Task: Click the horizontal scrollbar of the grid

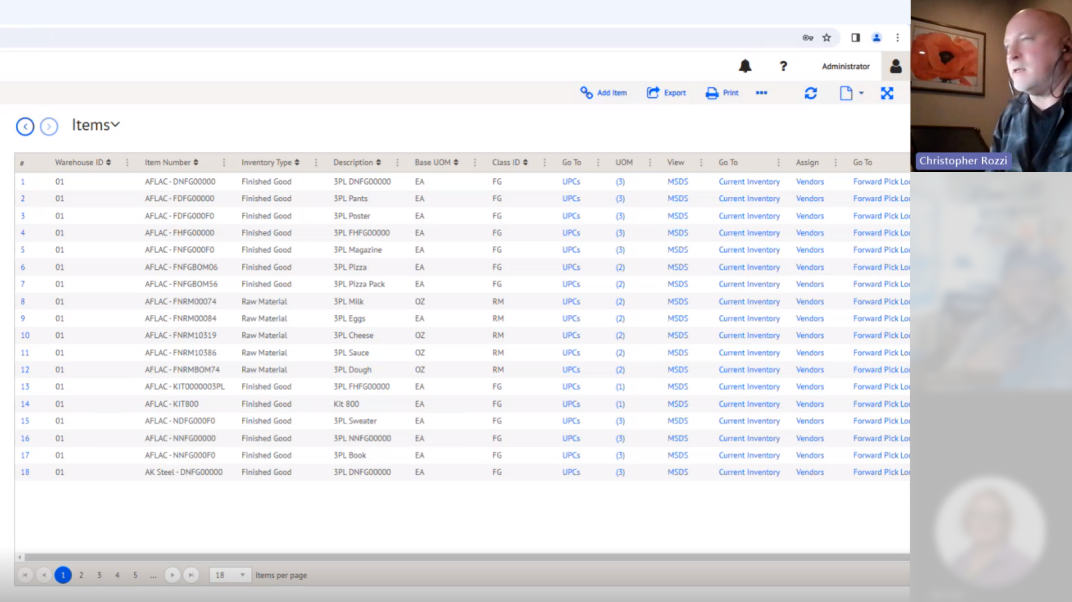Action: [465, 558]
